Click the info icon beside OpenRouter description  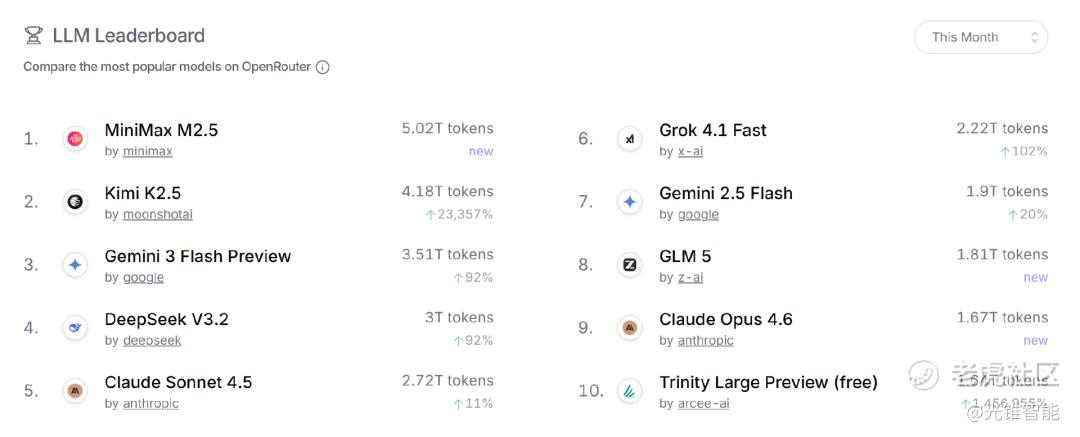(323, 67)
